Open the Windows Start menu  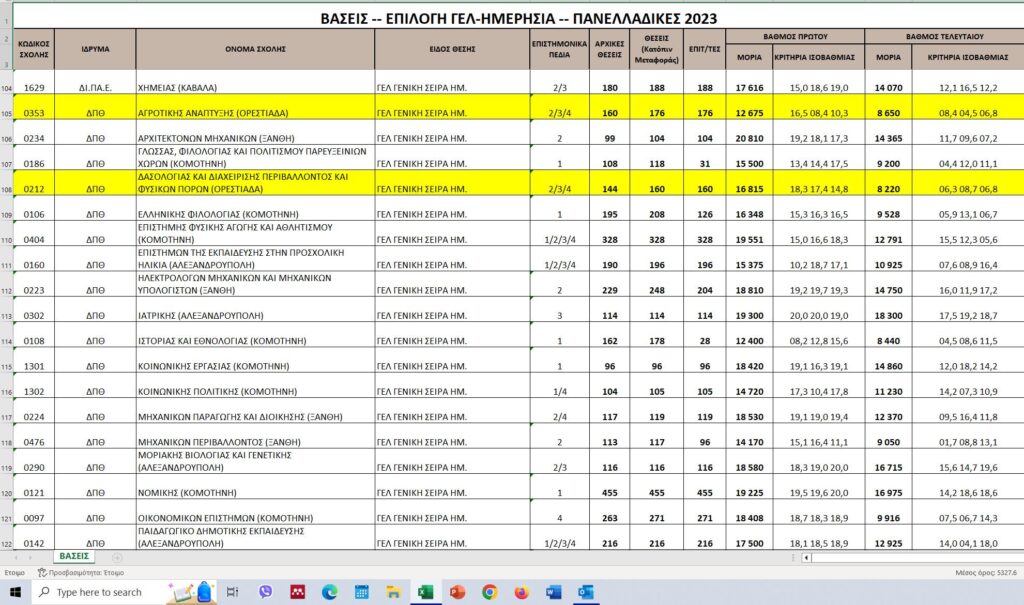click(15, 592)
